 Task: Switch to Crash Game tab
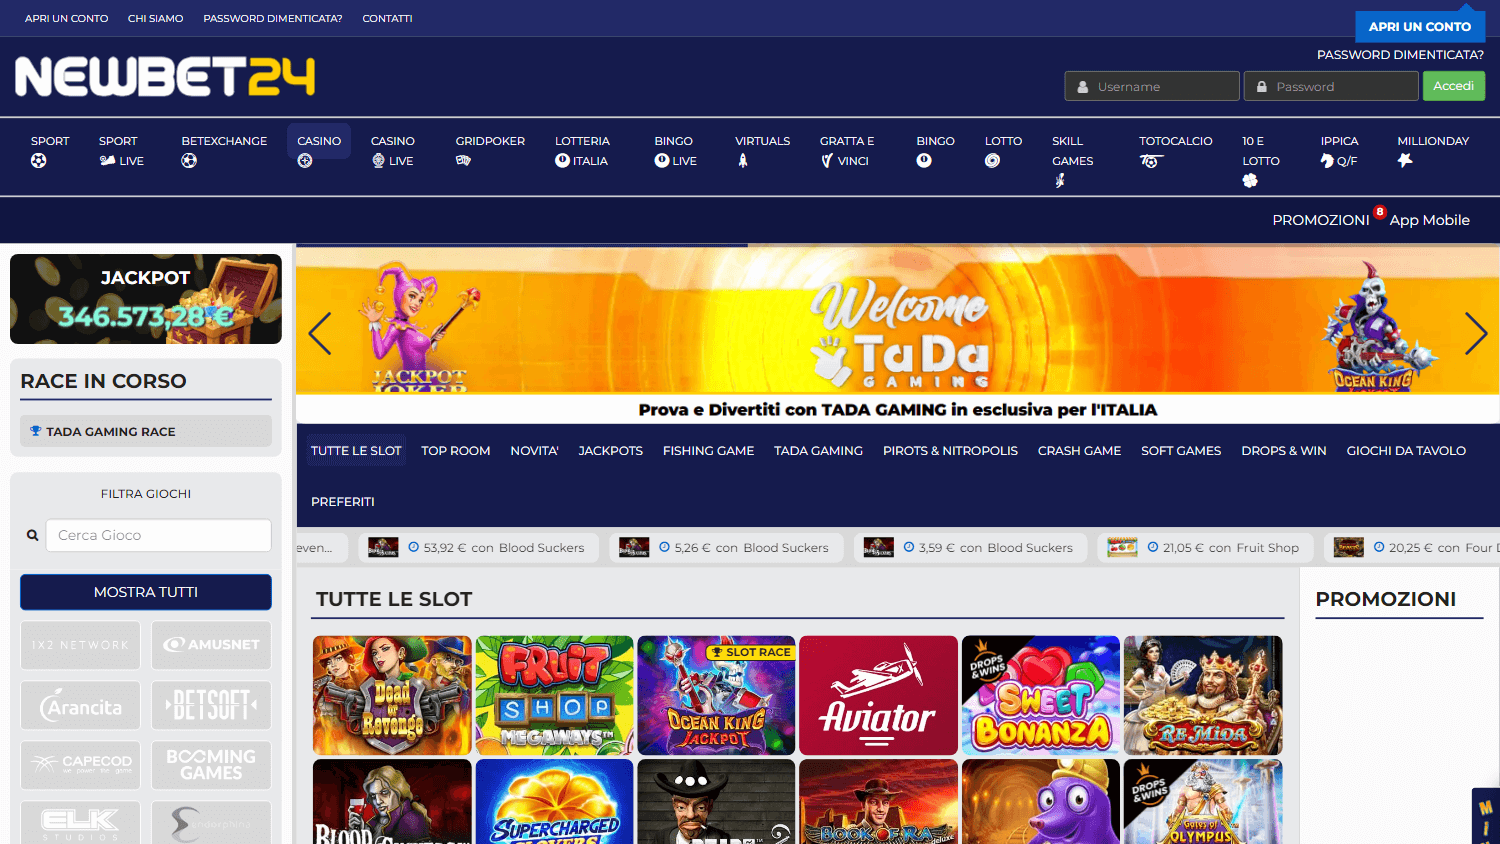point(1080,451)
